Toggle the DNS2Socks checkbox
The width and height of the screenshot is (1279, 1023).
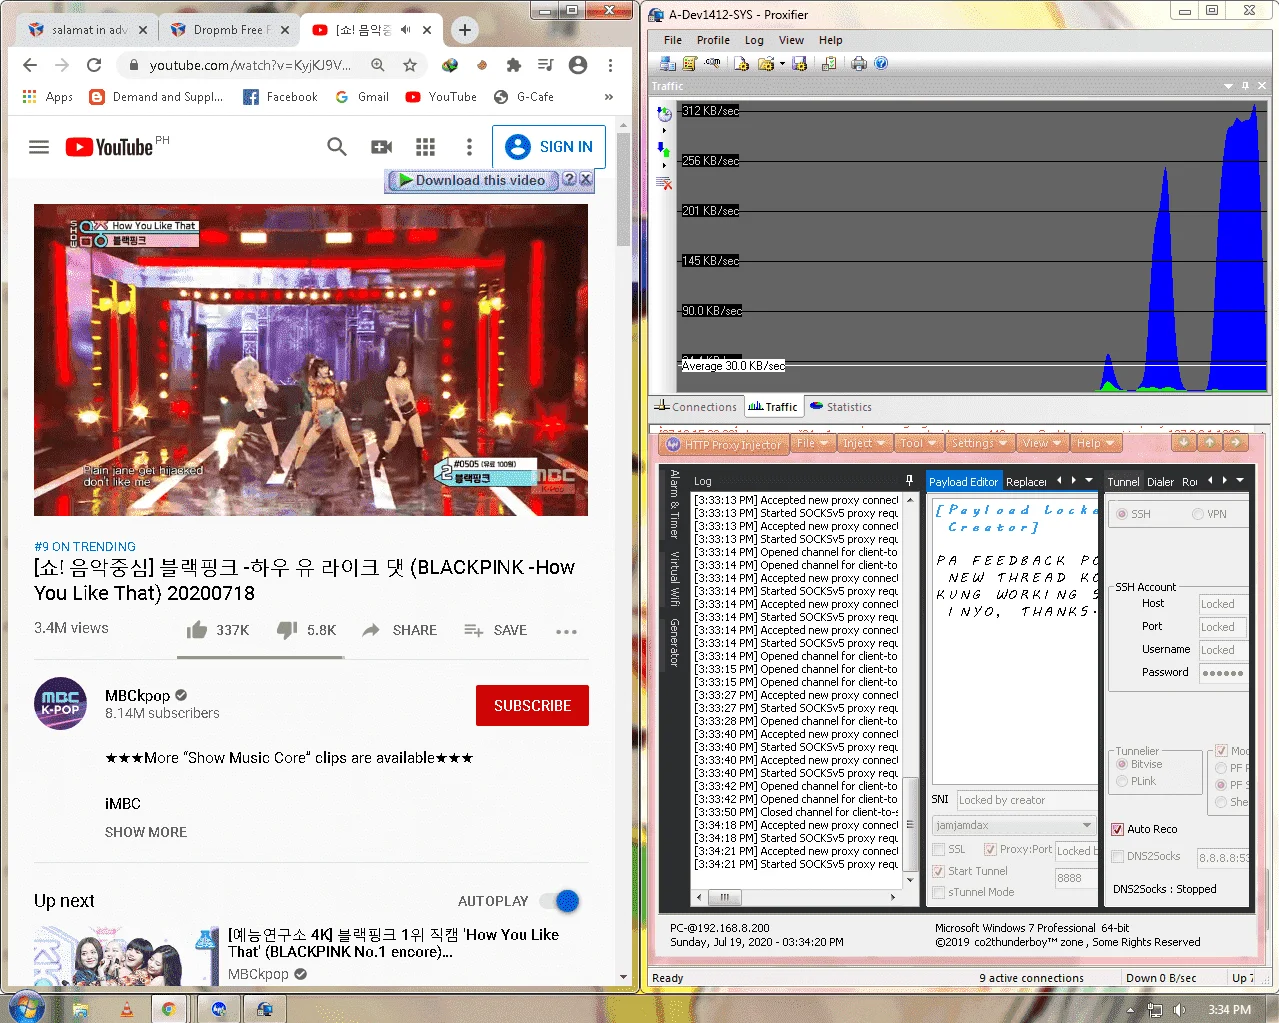coord(1117,856)
